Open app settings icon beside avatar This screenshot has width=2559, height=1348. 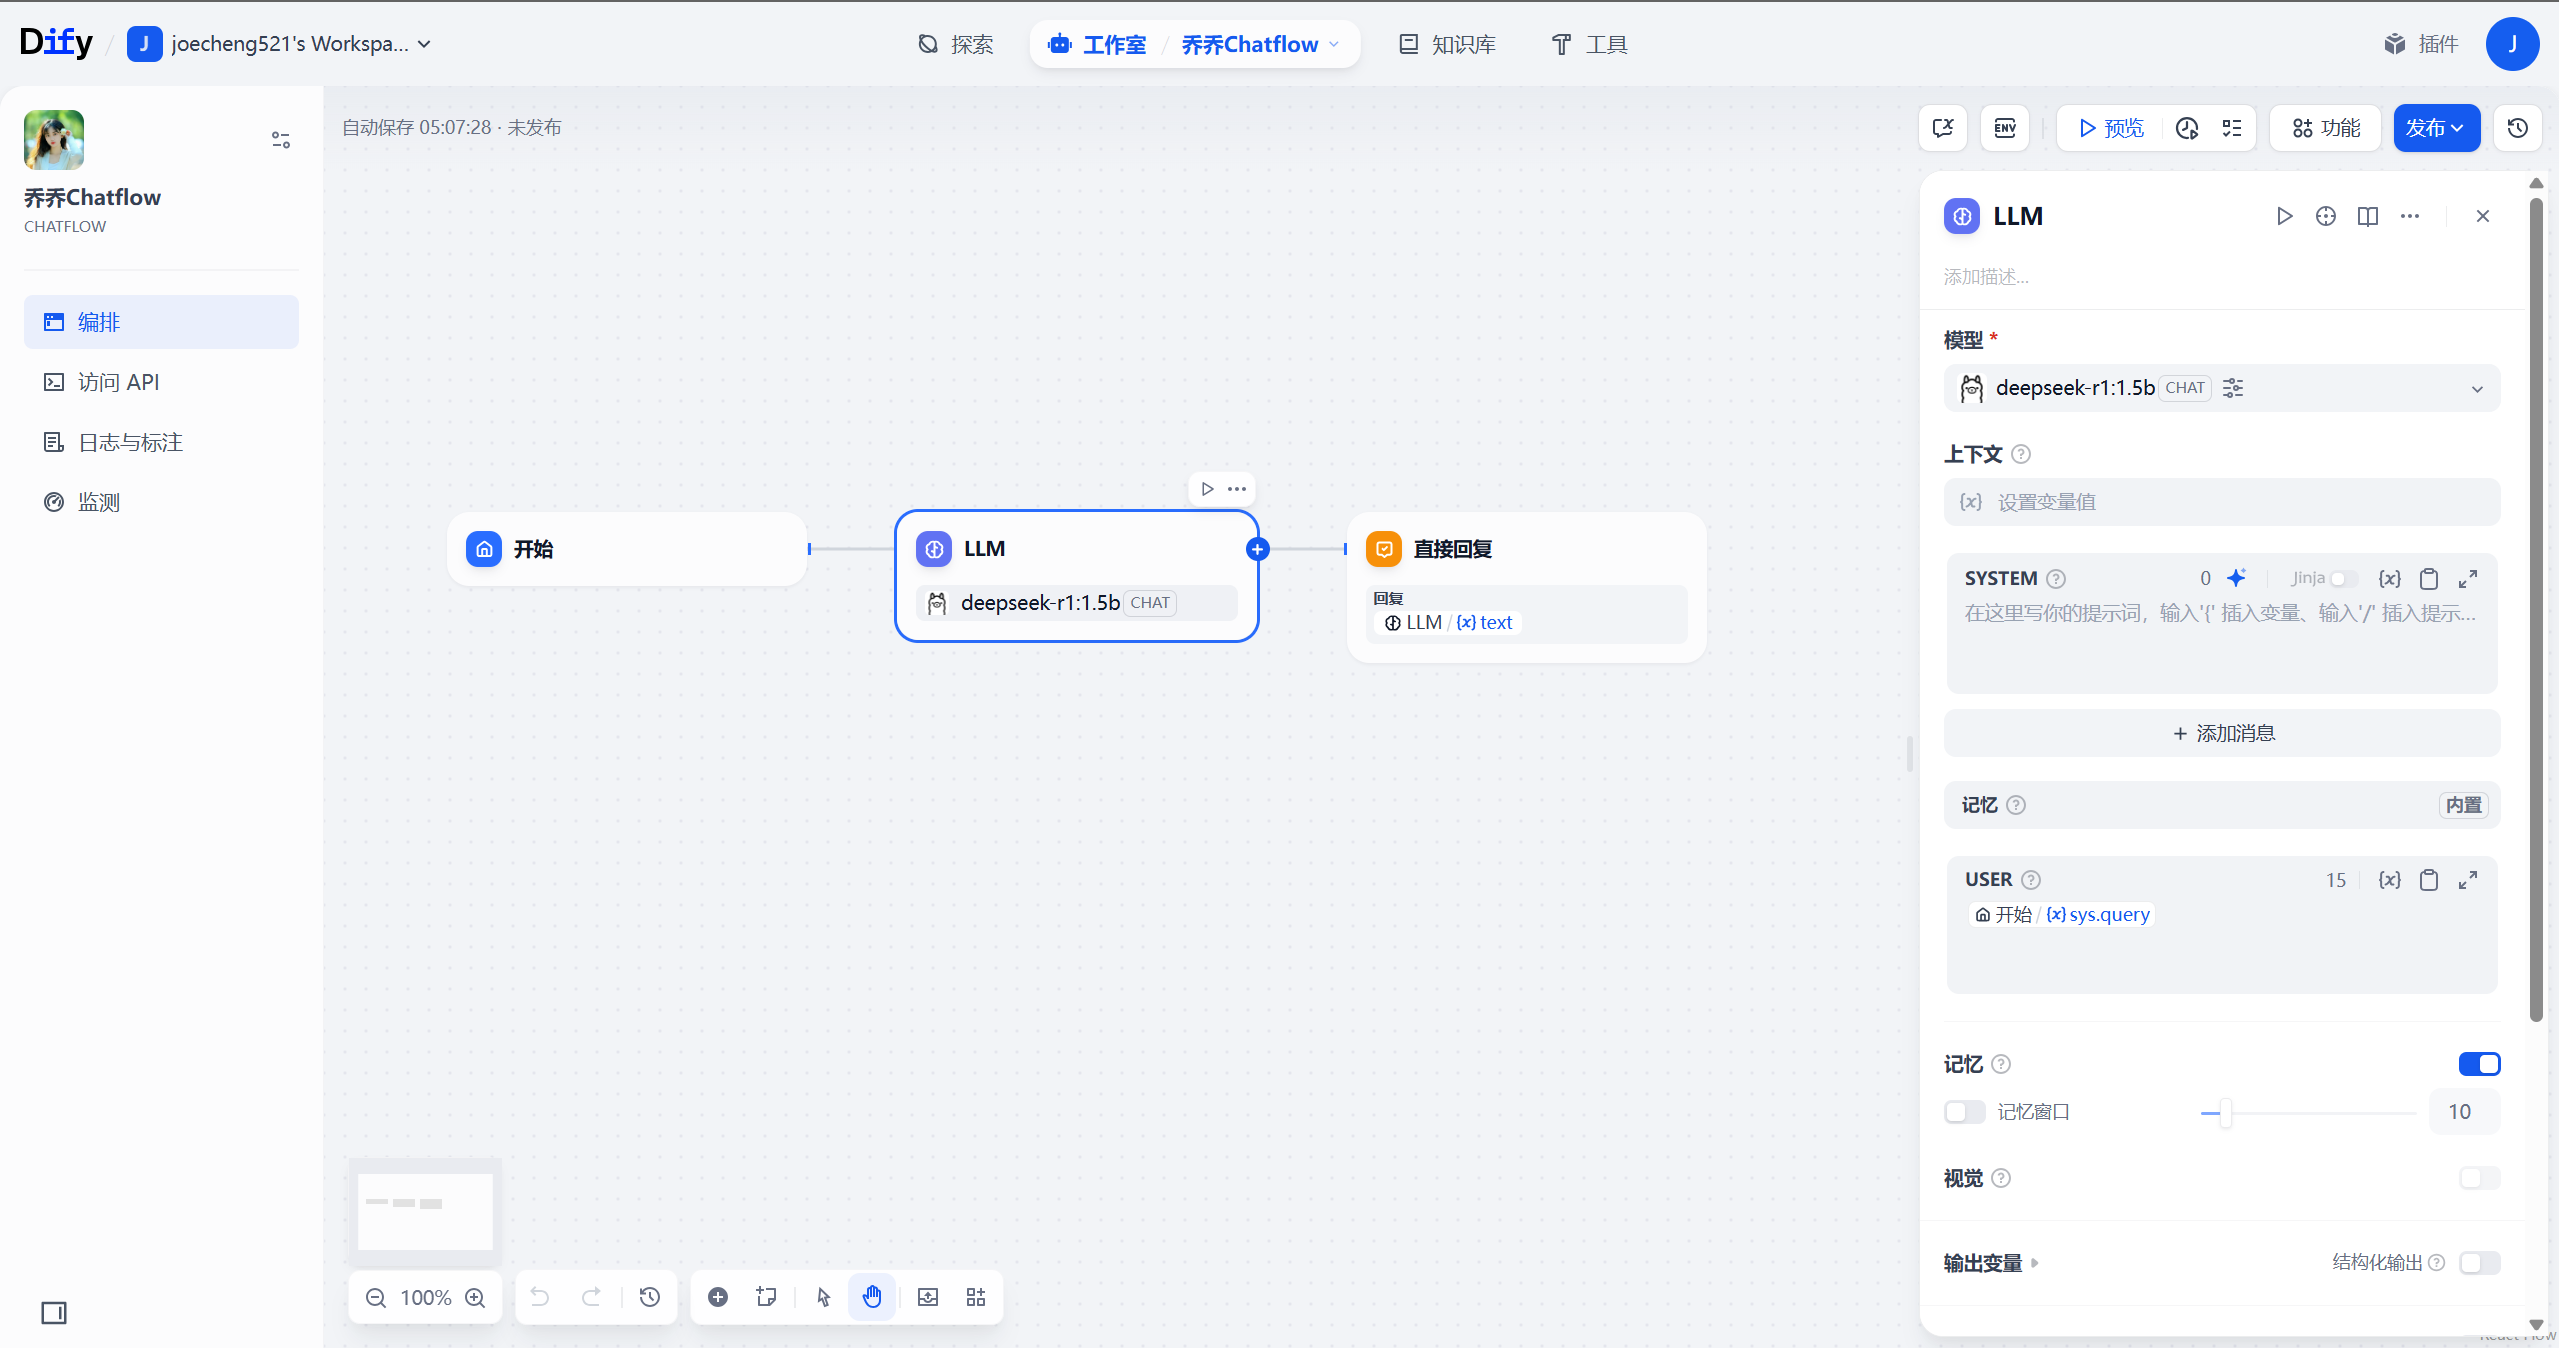click(281, 140)
